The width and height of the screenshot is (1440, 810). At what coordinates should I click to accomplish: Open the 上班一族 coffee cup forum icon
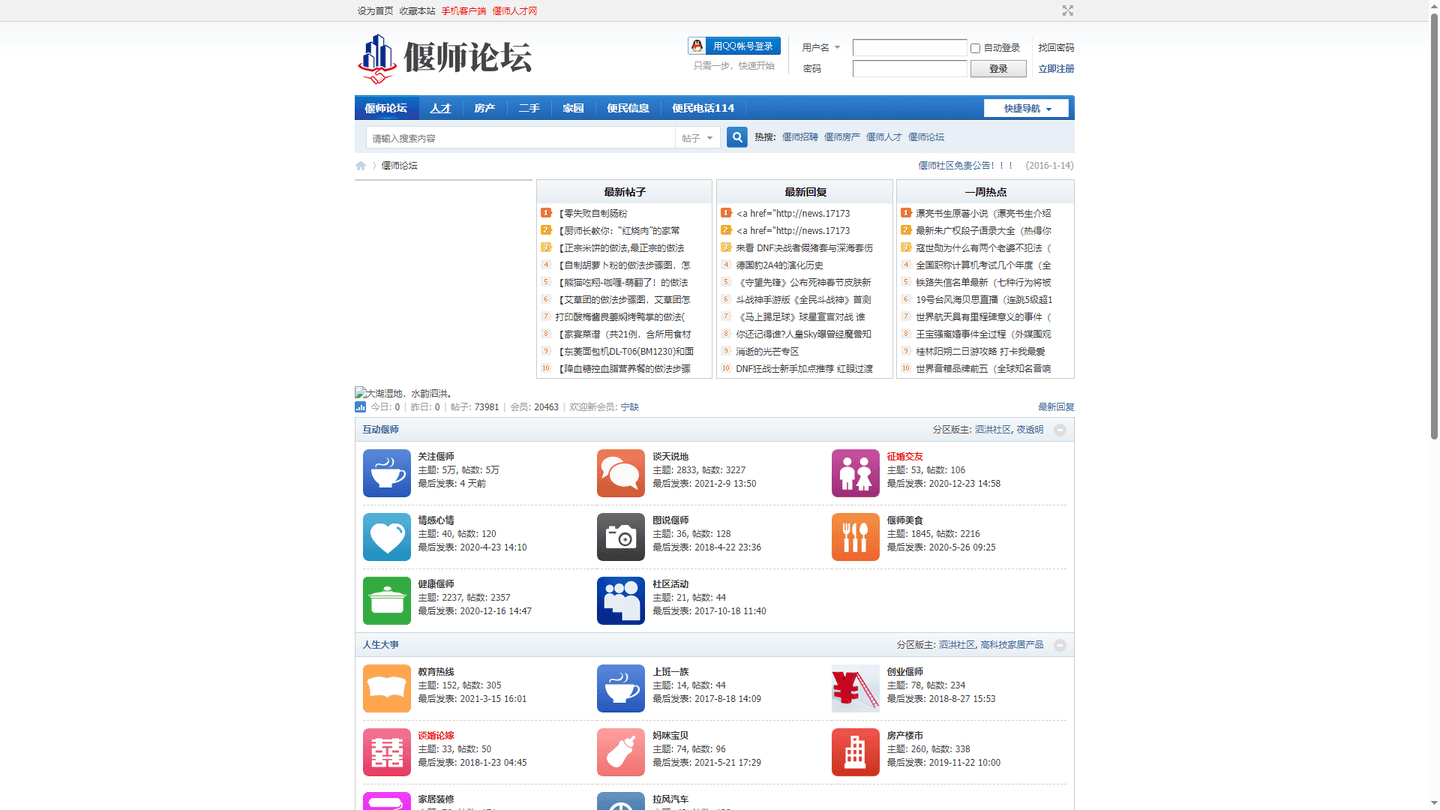pyautogui.click(x=621, y=689)
